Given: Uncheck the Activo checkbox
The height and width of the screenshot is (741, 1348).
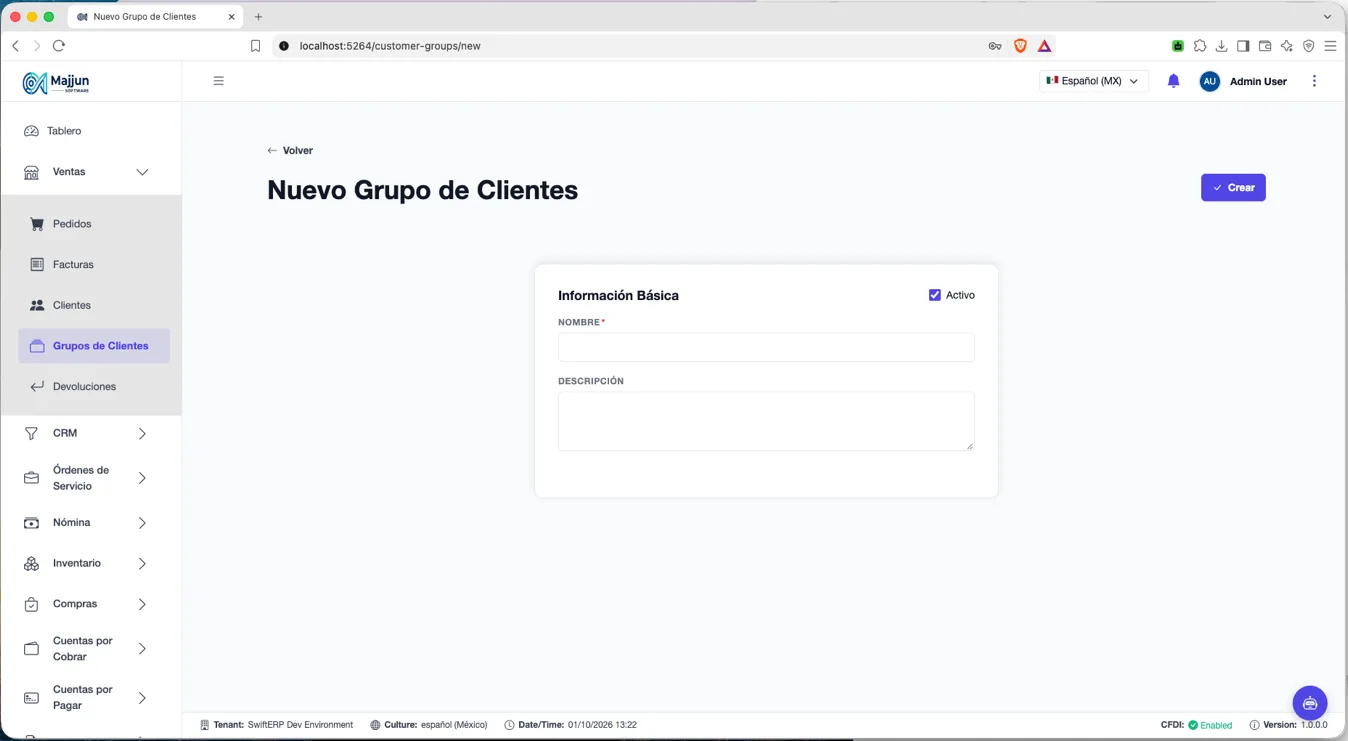Looking at the screenshot, I should [935, 295].
